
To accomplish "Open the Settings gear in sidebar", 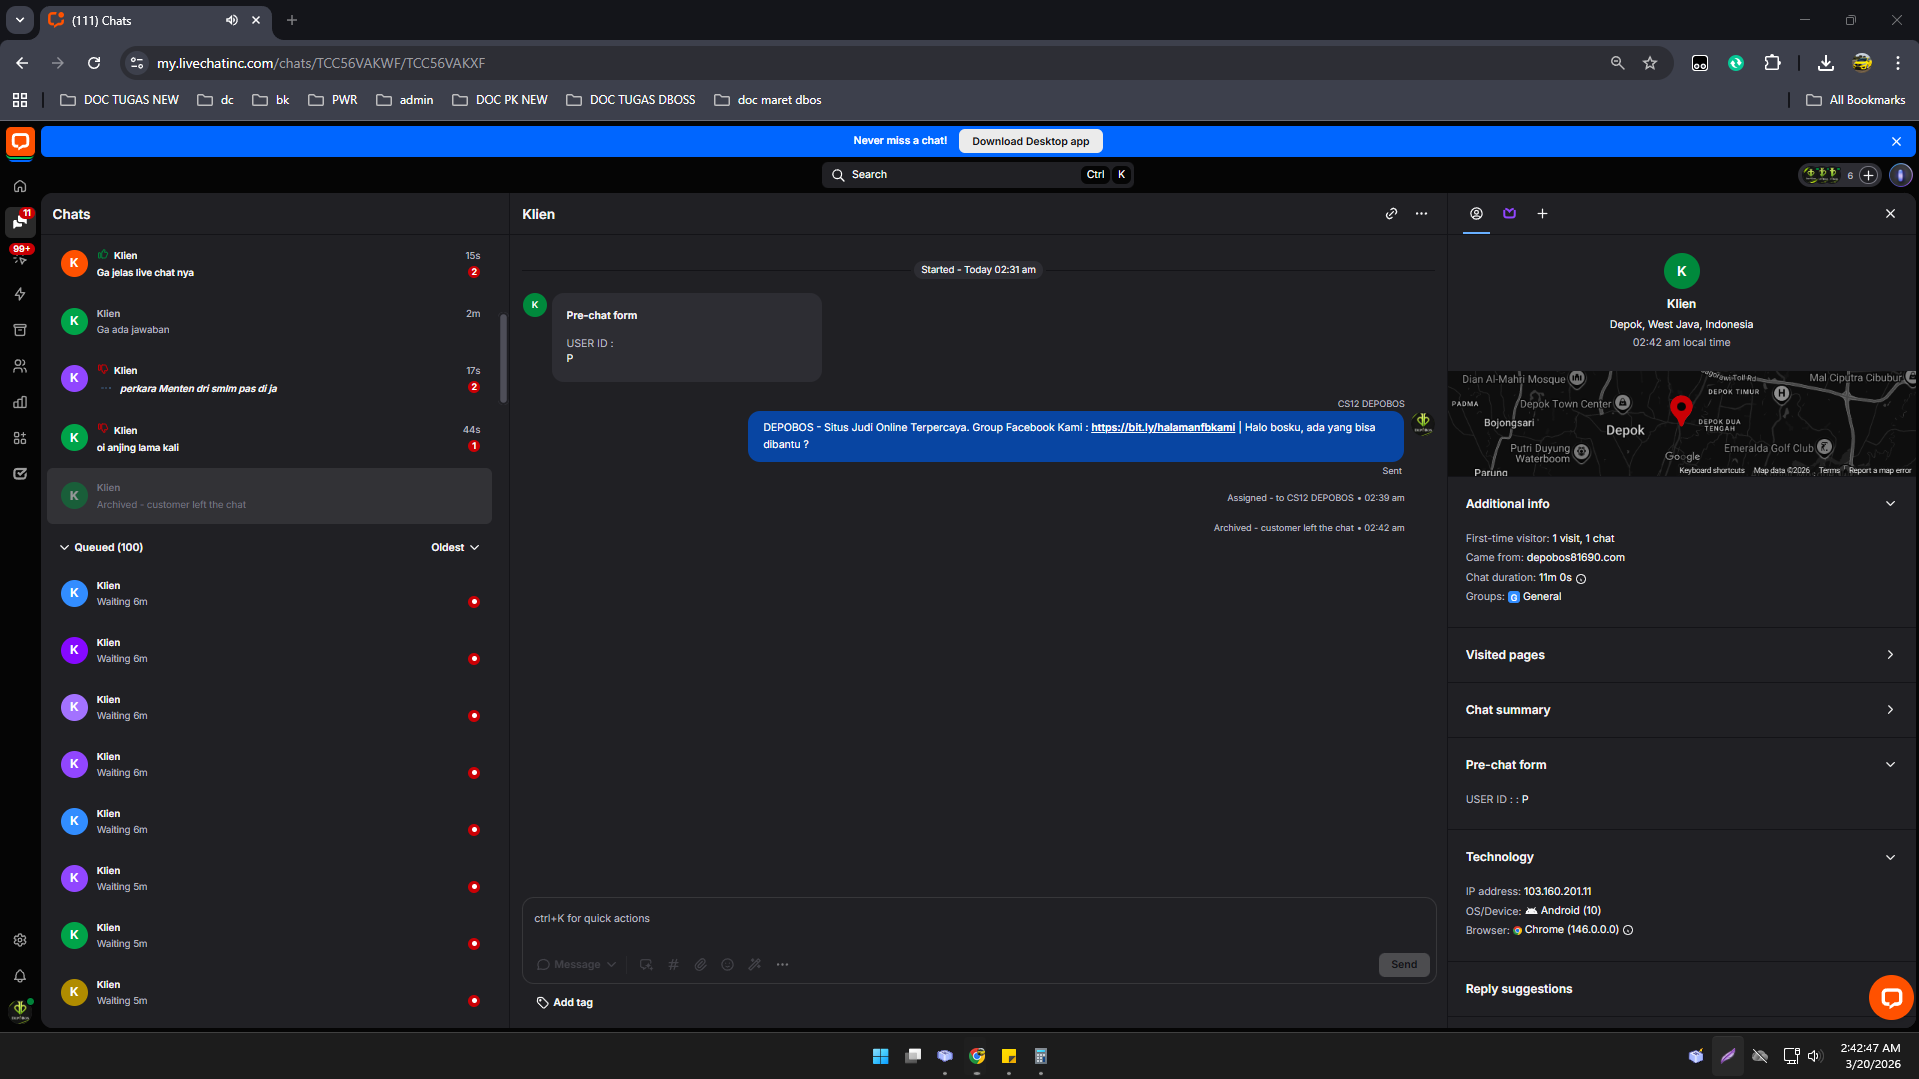I will pos(20,940).
